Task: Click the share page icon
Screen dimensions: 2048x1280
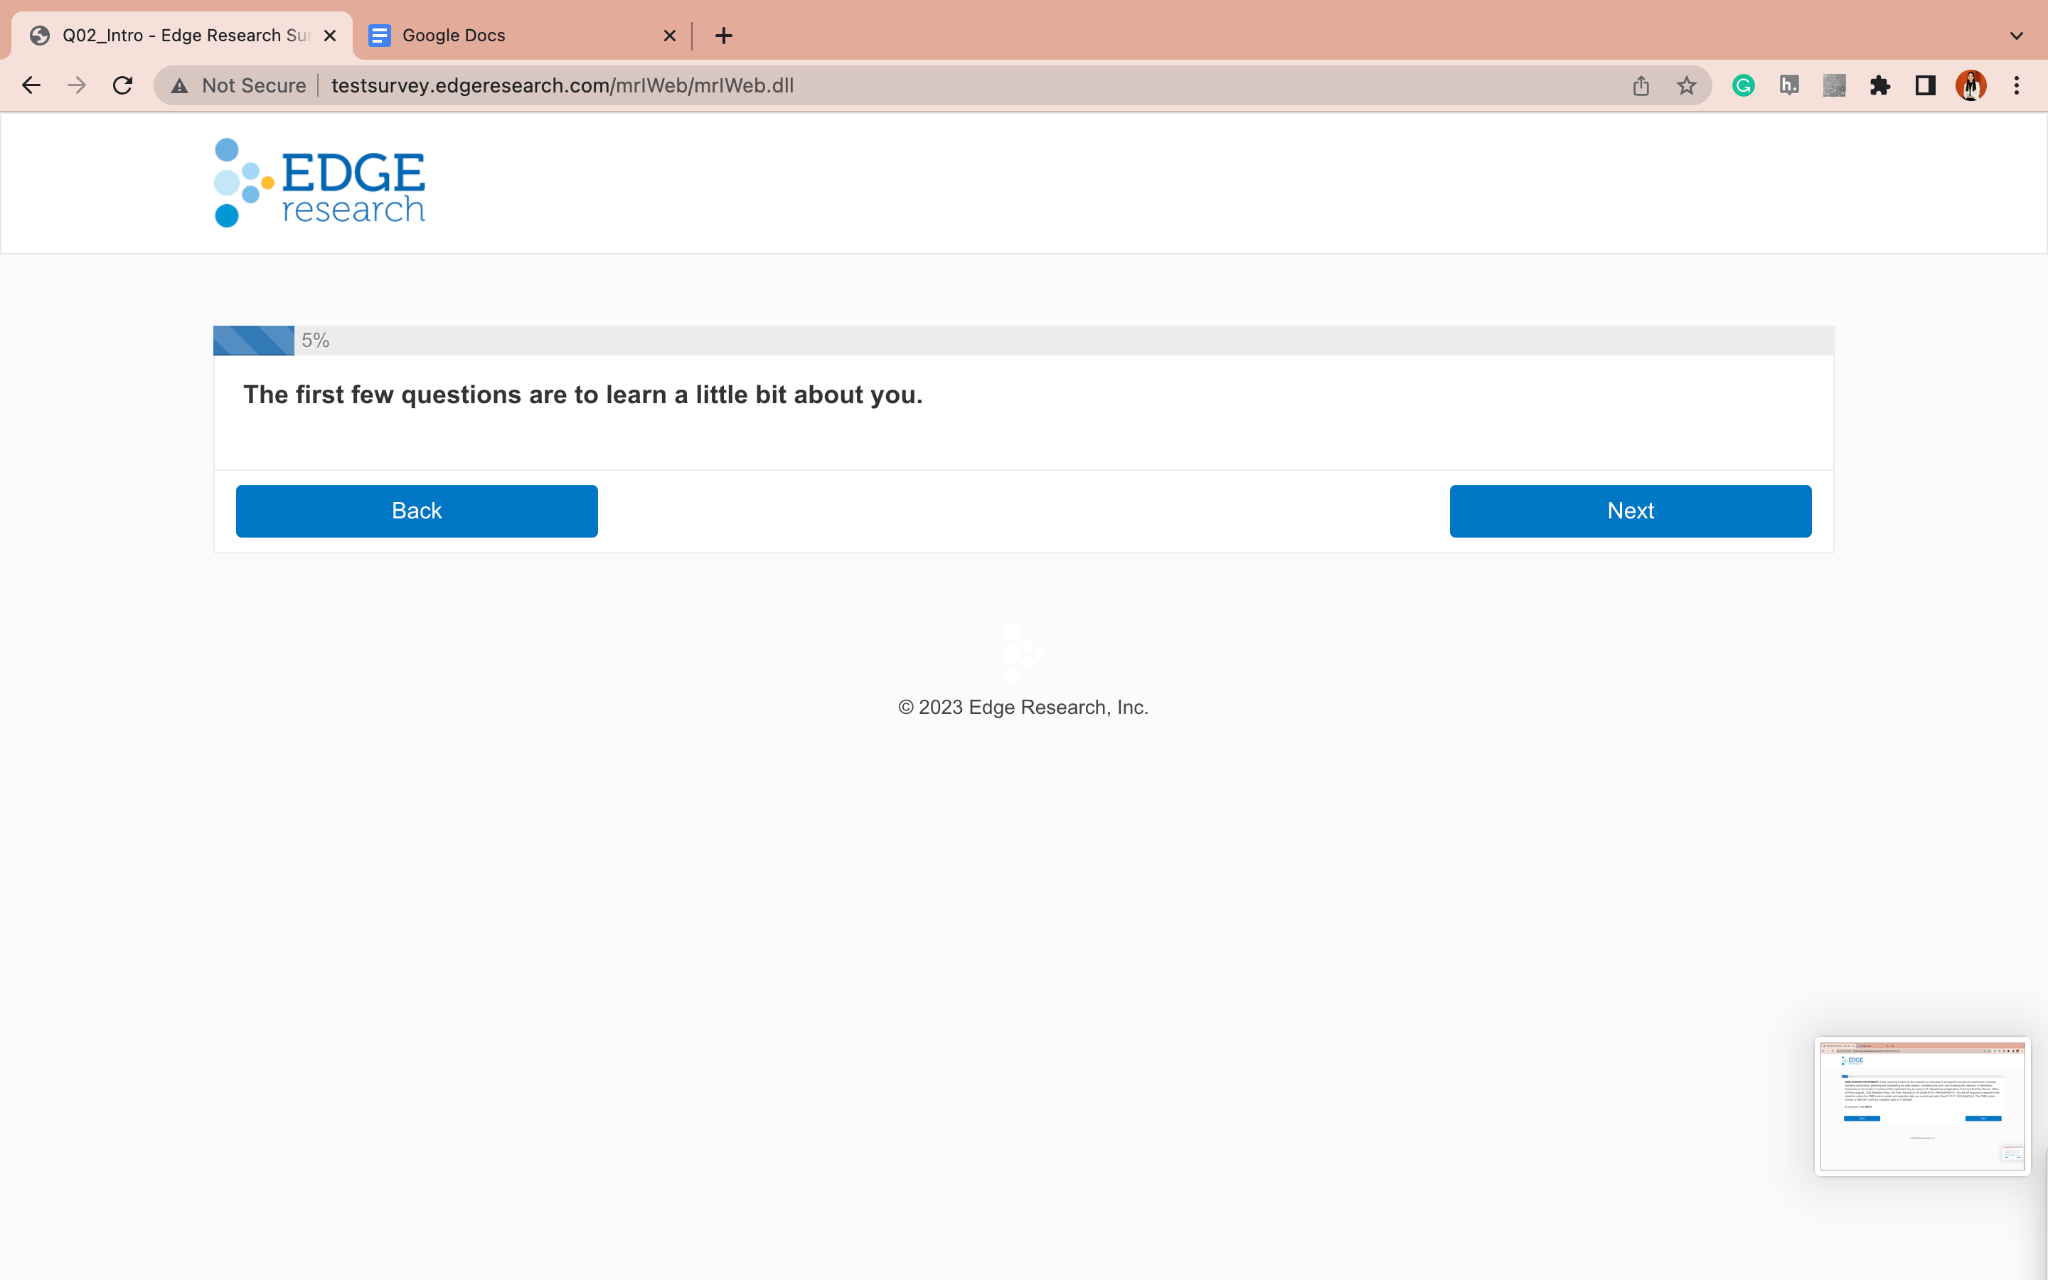Action: point(1641,86)
